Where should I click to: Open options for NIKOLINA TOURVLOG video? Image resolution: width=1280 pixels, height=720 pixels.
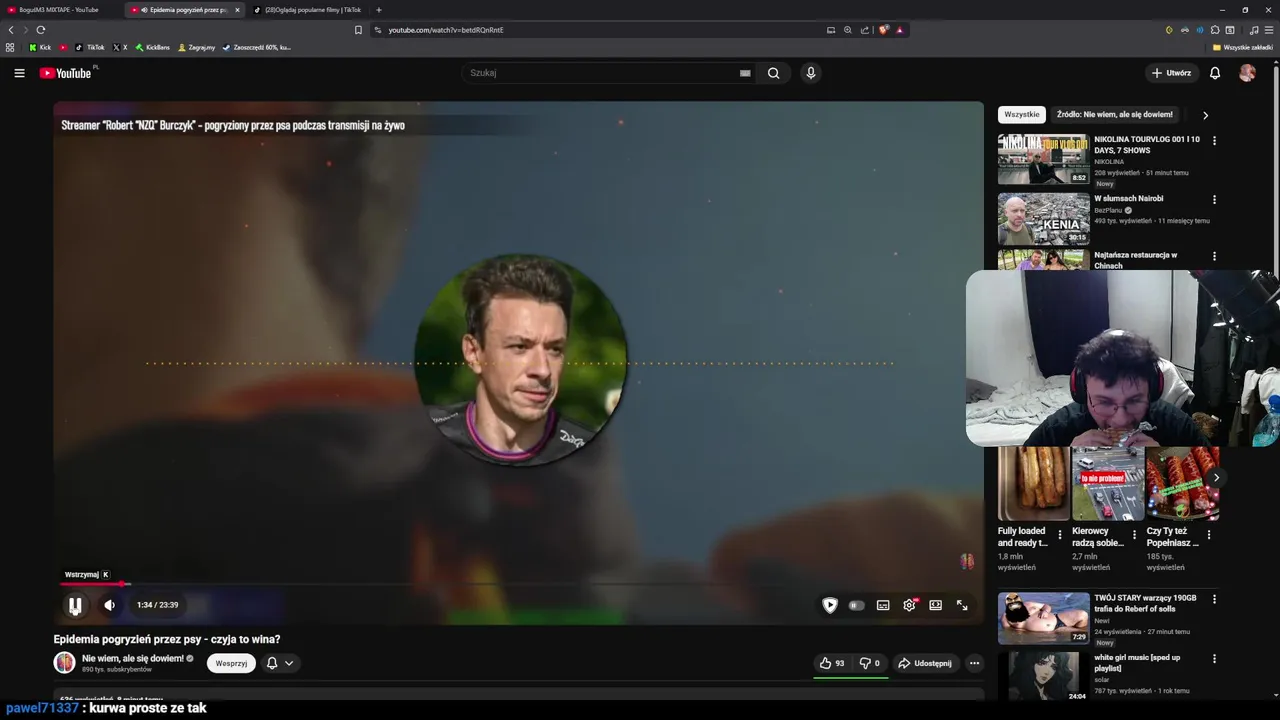[1215, 141]
